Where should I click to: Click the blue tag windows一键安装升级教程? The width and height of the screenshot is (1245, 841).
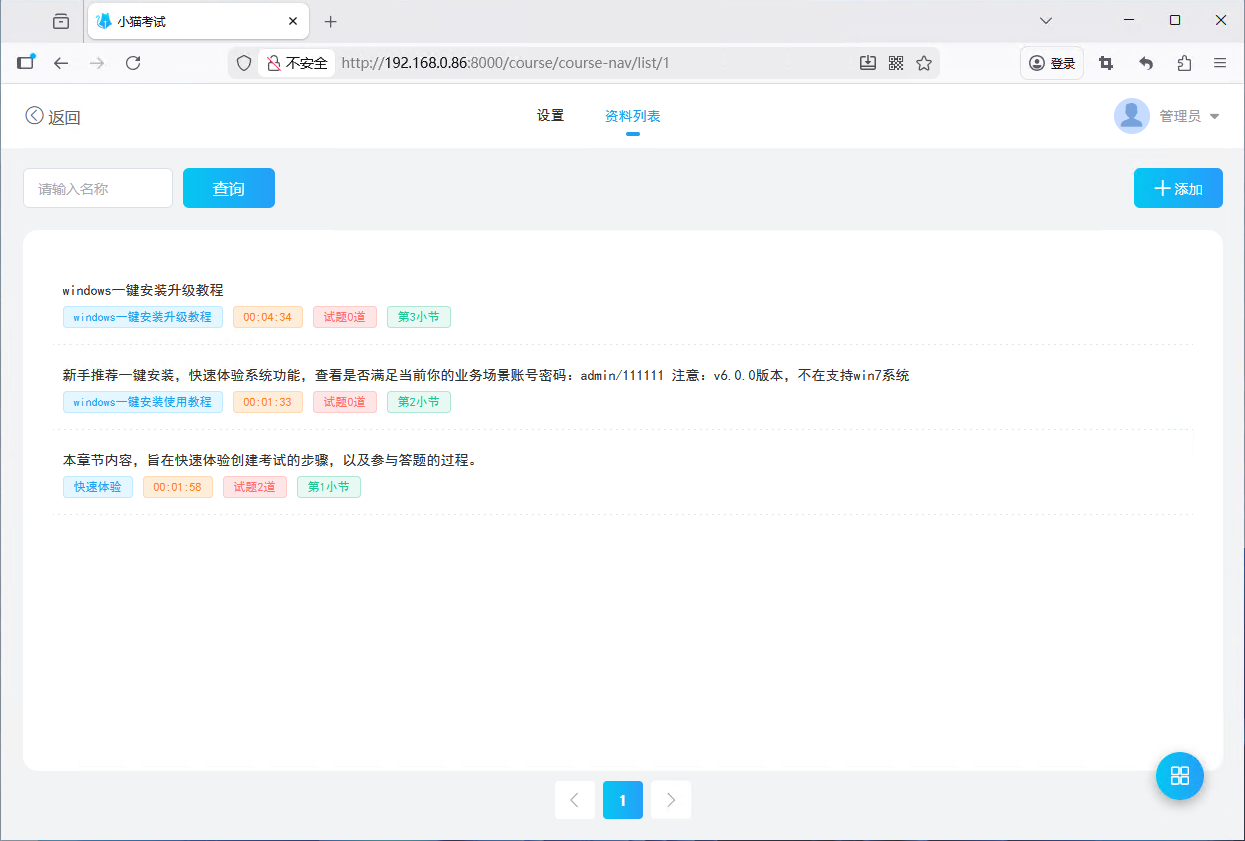tap(143, 317)
